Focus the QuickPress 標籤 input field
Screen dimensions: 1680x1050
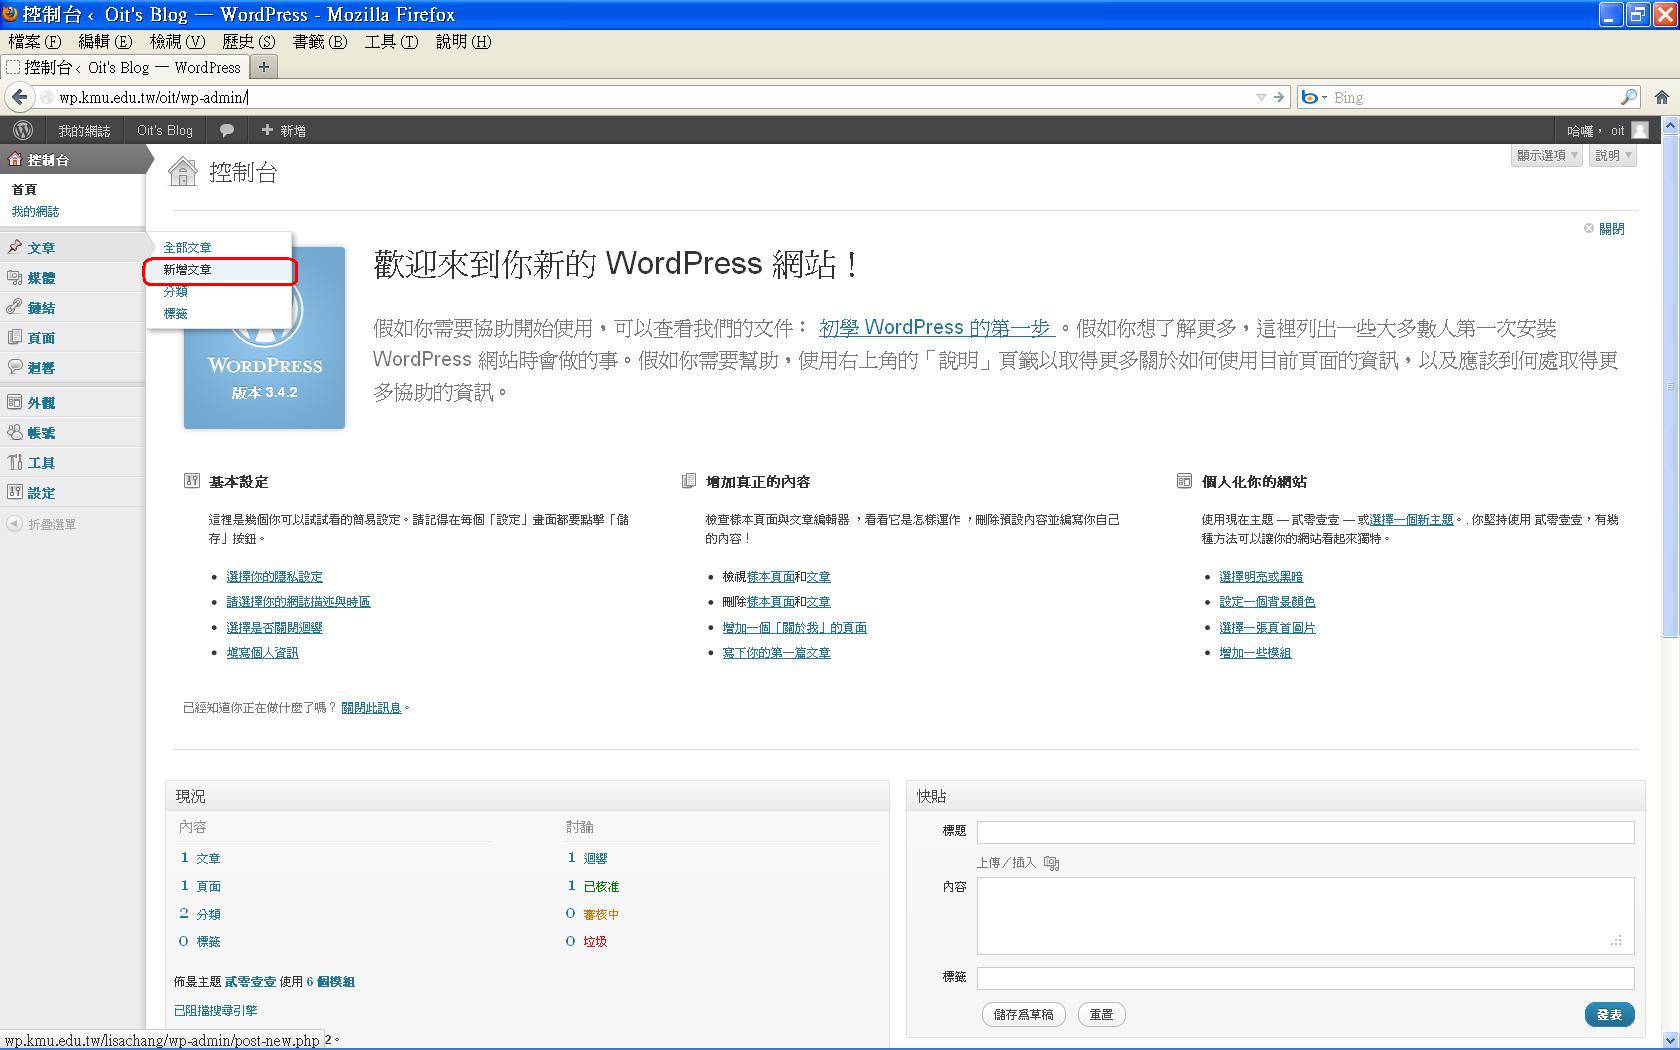coord(1305,978)
